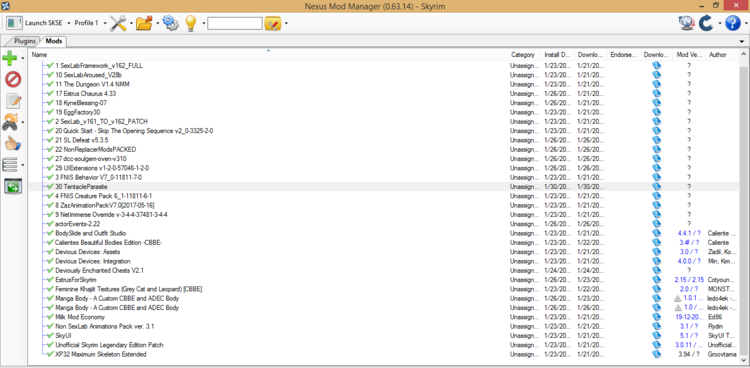Image resolution: width=750 pixels, height=368 pixels.
Task: Click the light bulb tips icon
Action: click(x=191, y=23)
